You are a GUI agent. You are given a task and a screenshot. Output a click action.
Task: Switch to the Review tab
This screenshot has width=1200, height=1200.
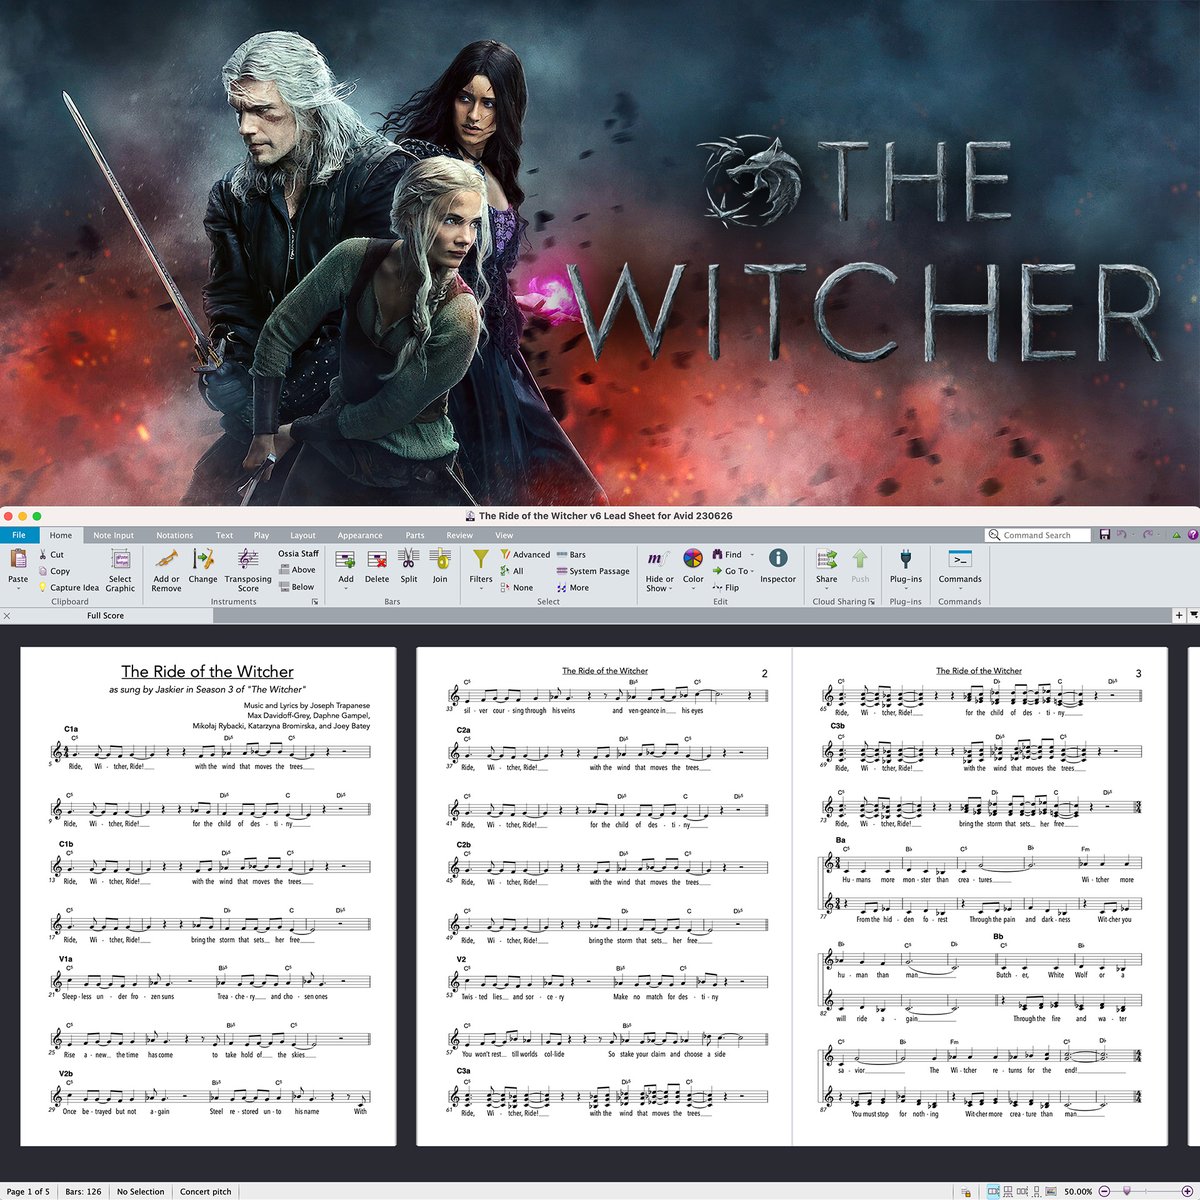click(x=459, y=535)
